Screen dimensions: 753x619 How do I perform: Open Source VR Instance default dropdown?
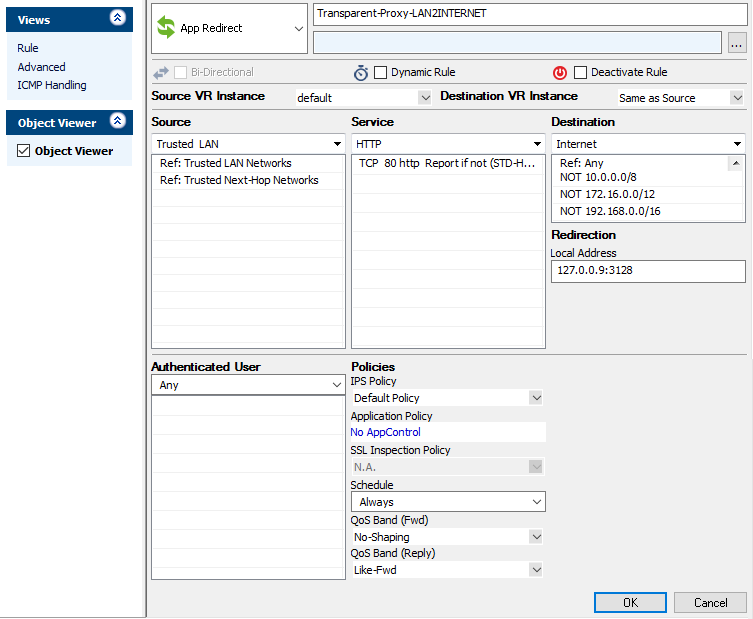point(425,98)
